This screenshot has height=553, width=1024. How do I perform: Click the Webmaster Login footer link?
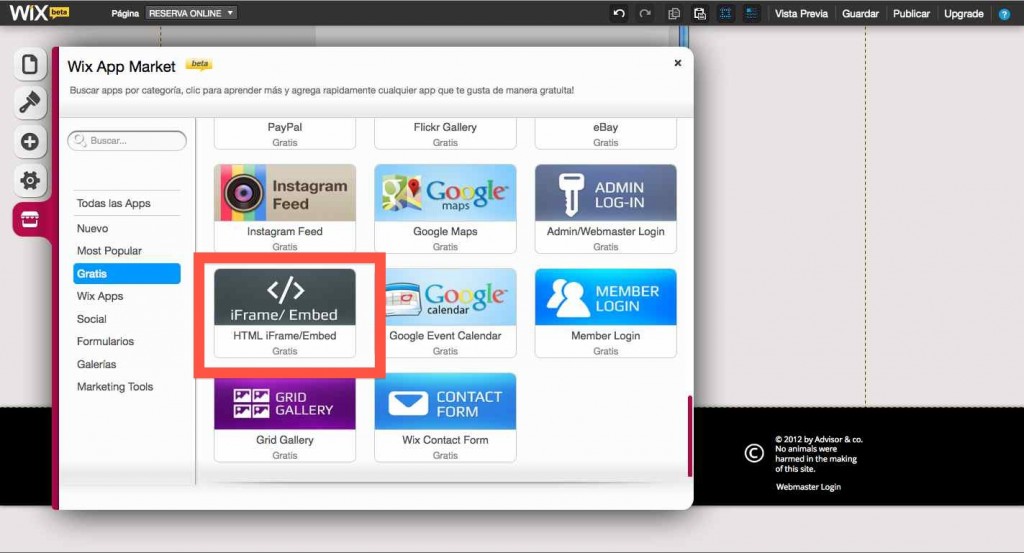pos(808,487)
